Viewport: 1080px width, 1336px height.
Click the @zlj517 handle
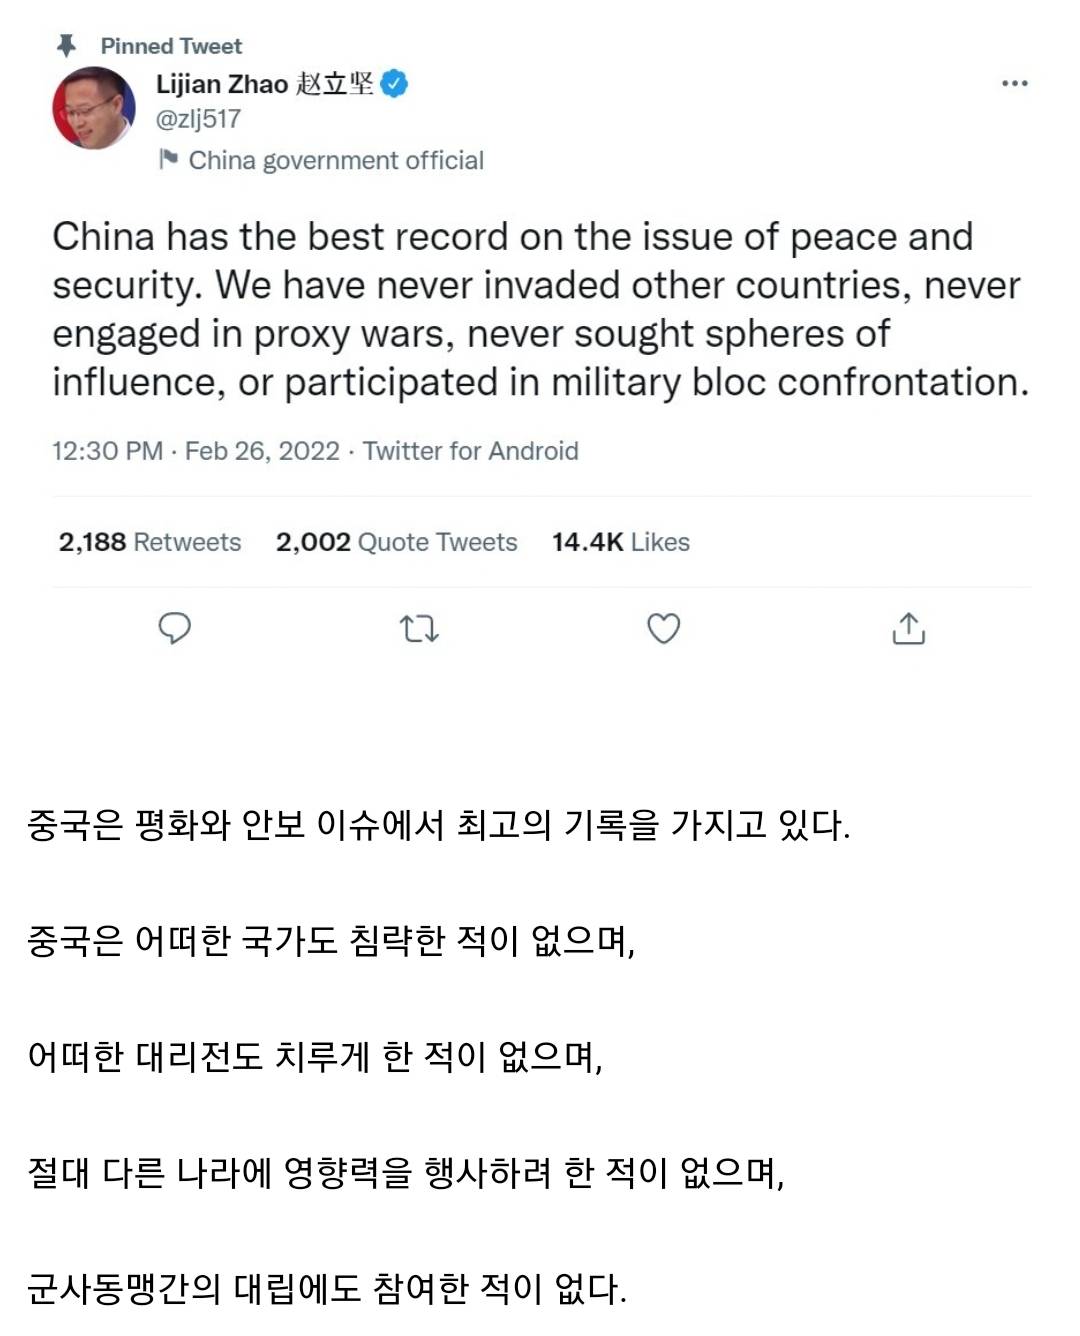pyautogui.click(x=198, y=119)
